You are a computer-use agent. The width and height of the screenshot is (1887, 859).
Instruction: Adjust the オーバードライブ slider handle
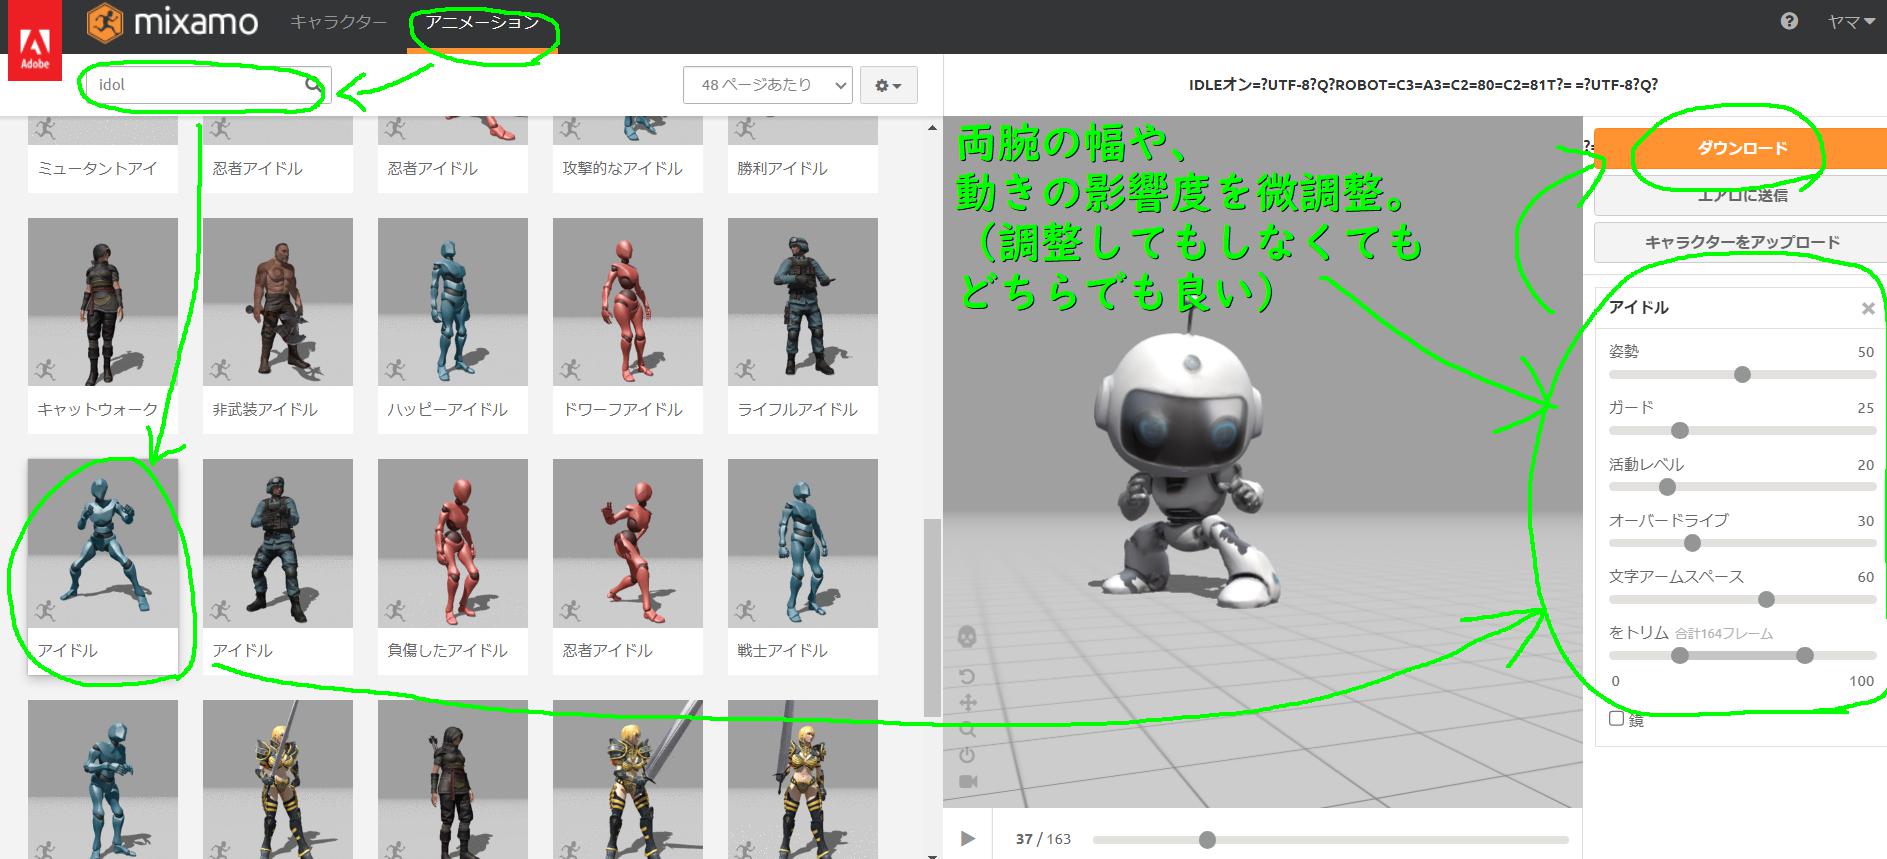[1692, 543]
